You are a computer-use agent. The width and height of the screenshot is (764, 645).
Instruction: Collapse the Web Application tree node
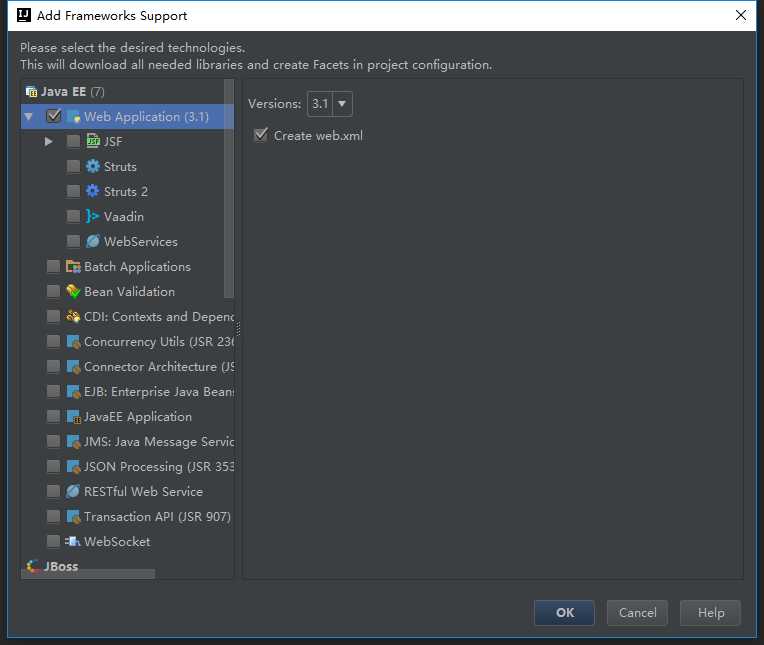(x=29, y=117)
